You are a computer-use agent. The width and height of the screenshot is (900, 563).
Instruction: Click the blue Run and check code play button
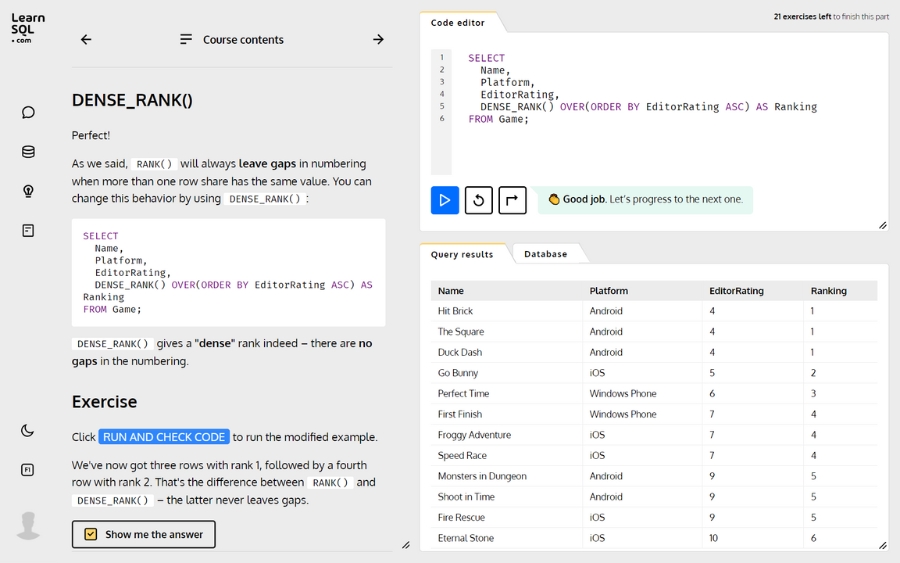(445, 200)
